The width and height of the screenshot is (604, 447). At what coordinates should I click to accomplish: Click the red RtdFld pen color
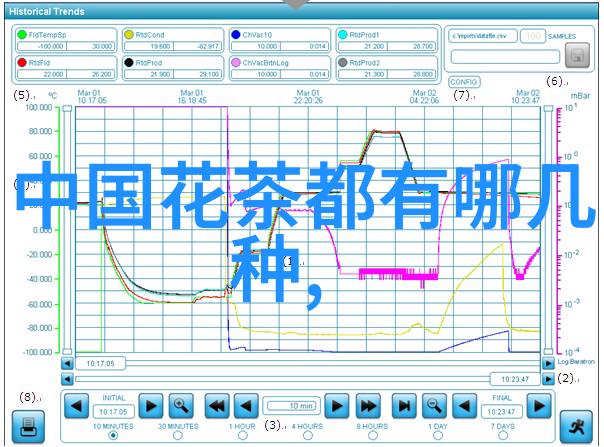[23, 60]
